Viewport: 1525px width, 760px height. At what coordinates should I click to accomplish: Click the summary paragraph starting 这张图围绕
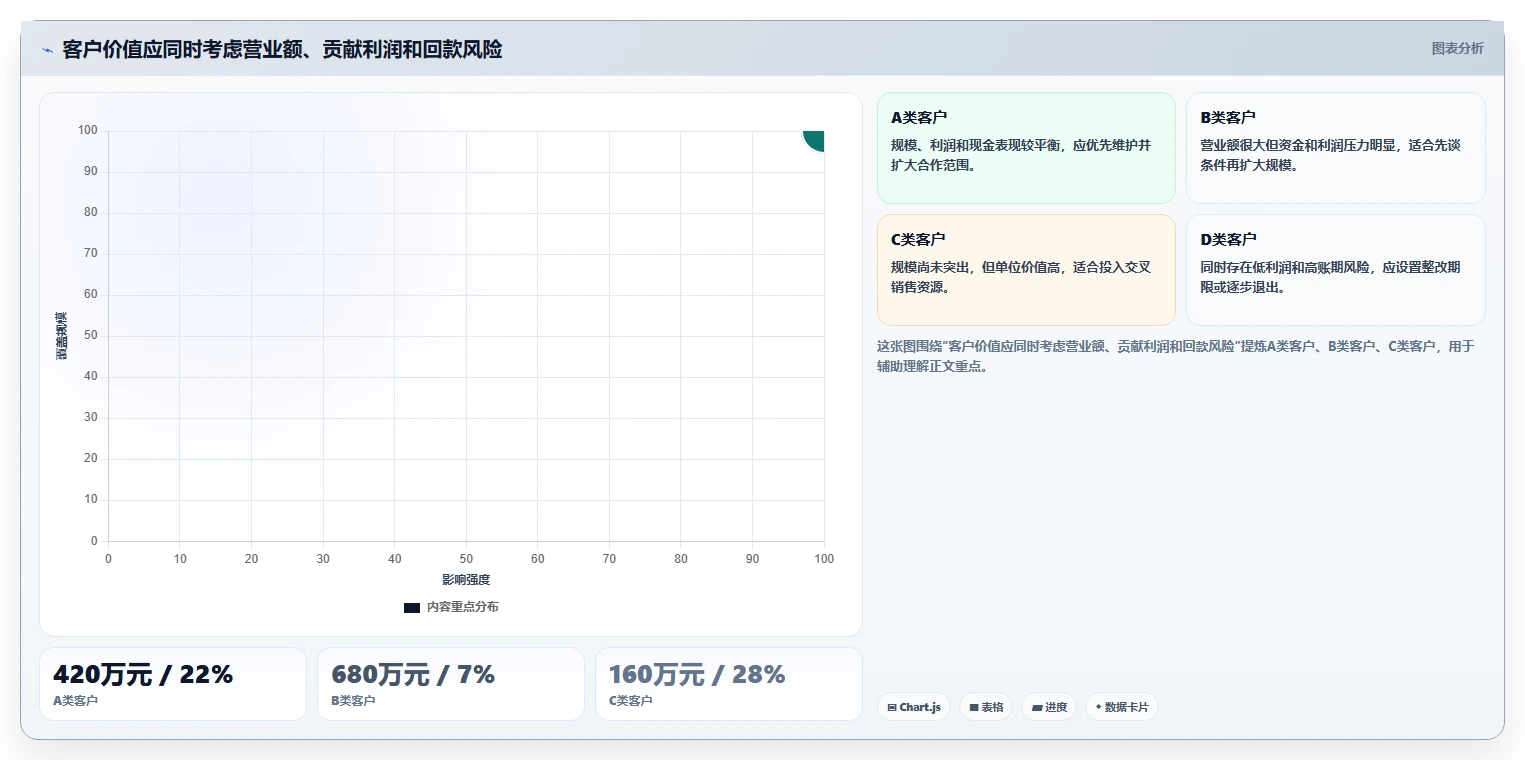coord(1176,356)
